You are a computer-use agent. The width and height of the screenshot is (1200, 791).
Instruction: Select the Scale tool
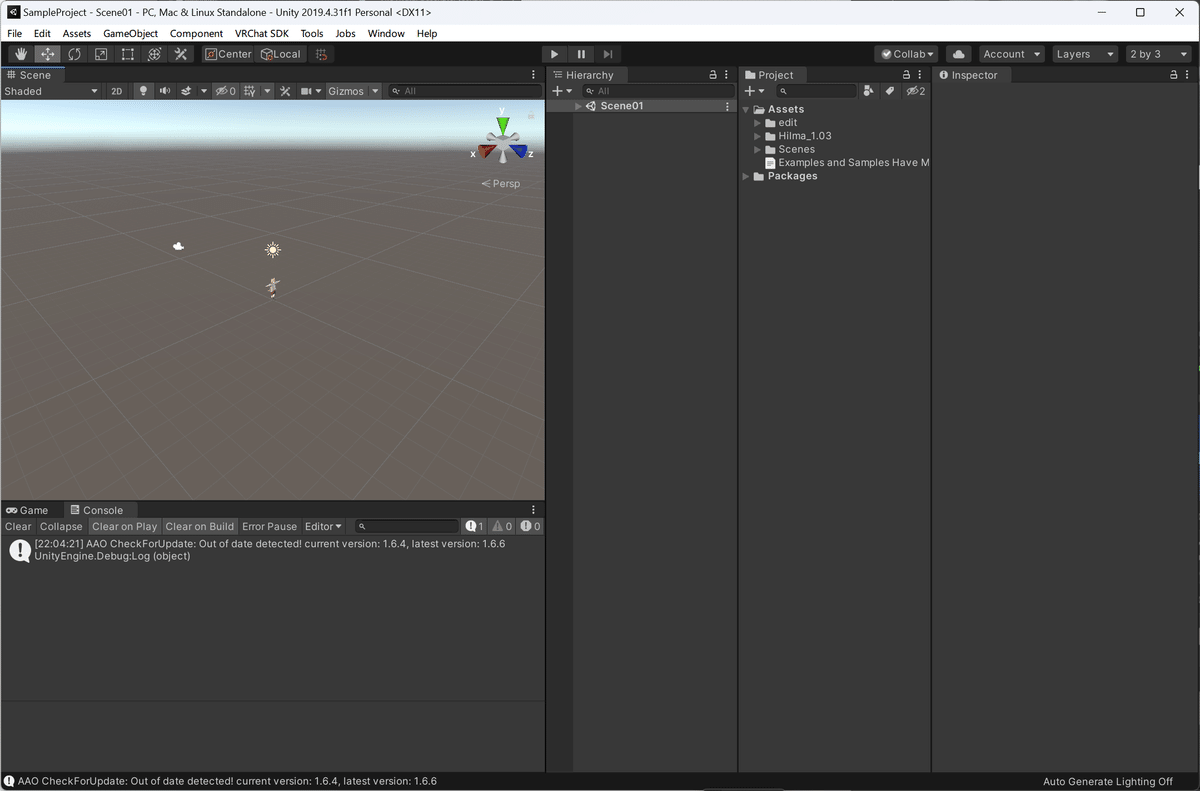point(101,54)
